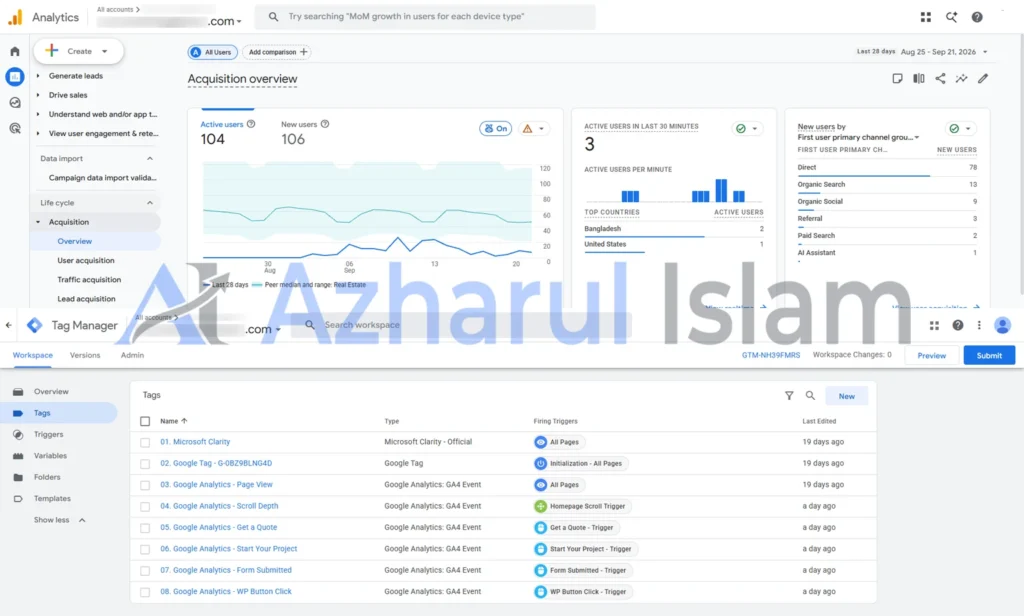Customize report with the pencil icon
1024x616 pixels.
pos(983,78)
